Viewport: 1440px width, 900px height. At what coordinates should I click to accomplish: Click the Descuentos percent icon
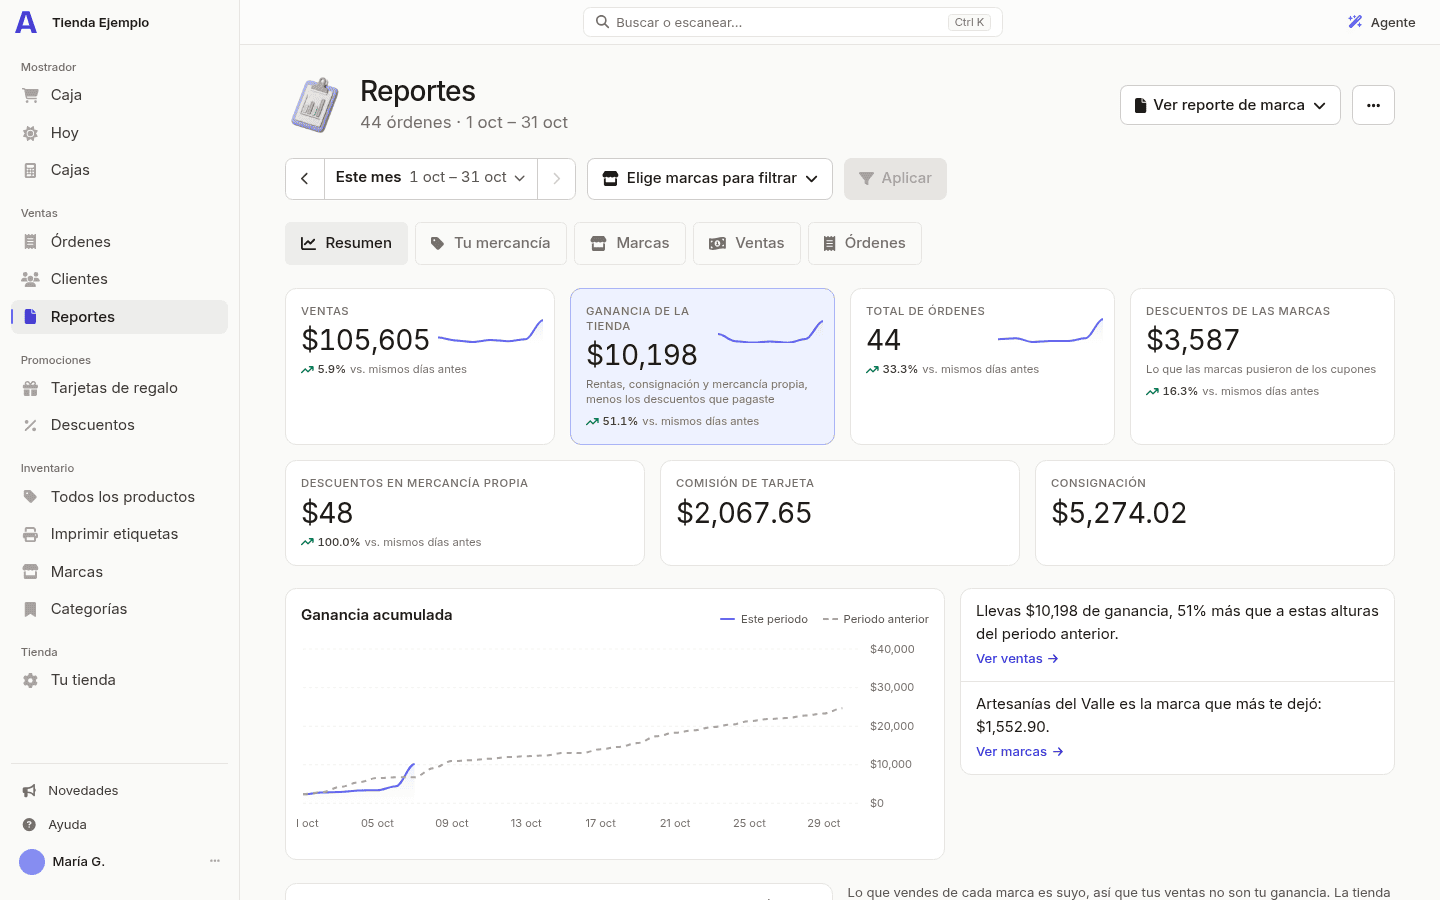pos(31,425)
